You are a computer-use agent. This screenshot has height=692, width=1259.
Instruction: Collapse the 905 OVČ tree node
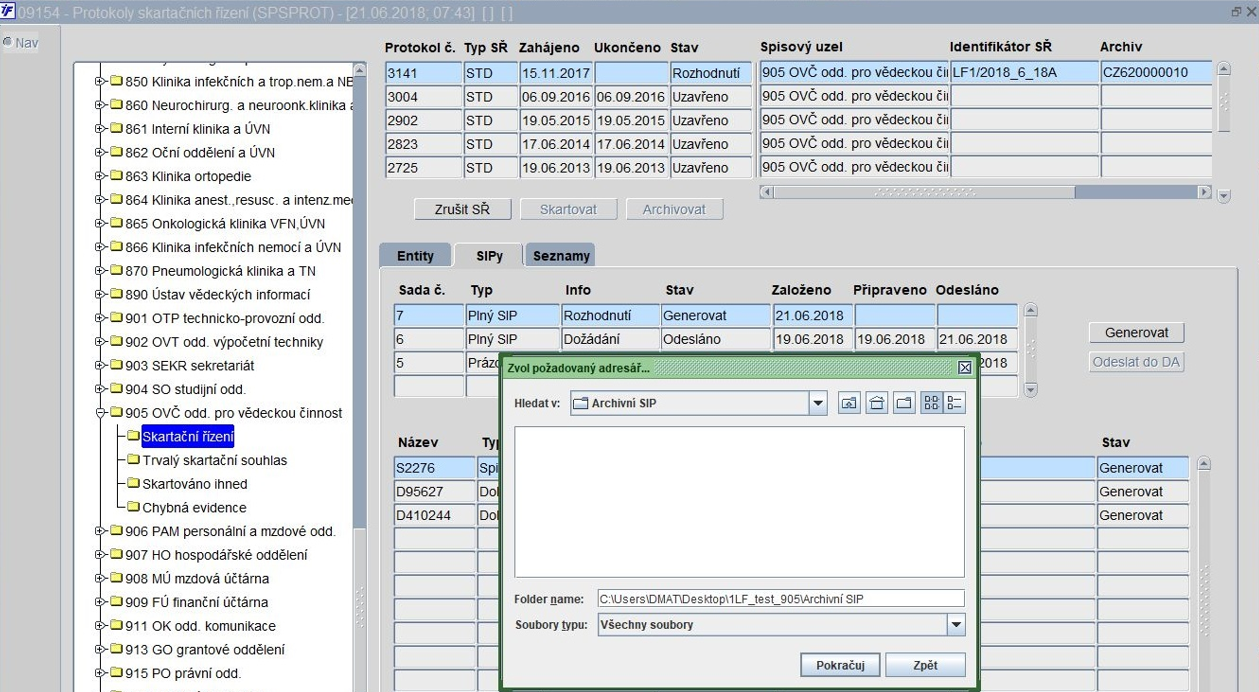tap(100, 413)
